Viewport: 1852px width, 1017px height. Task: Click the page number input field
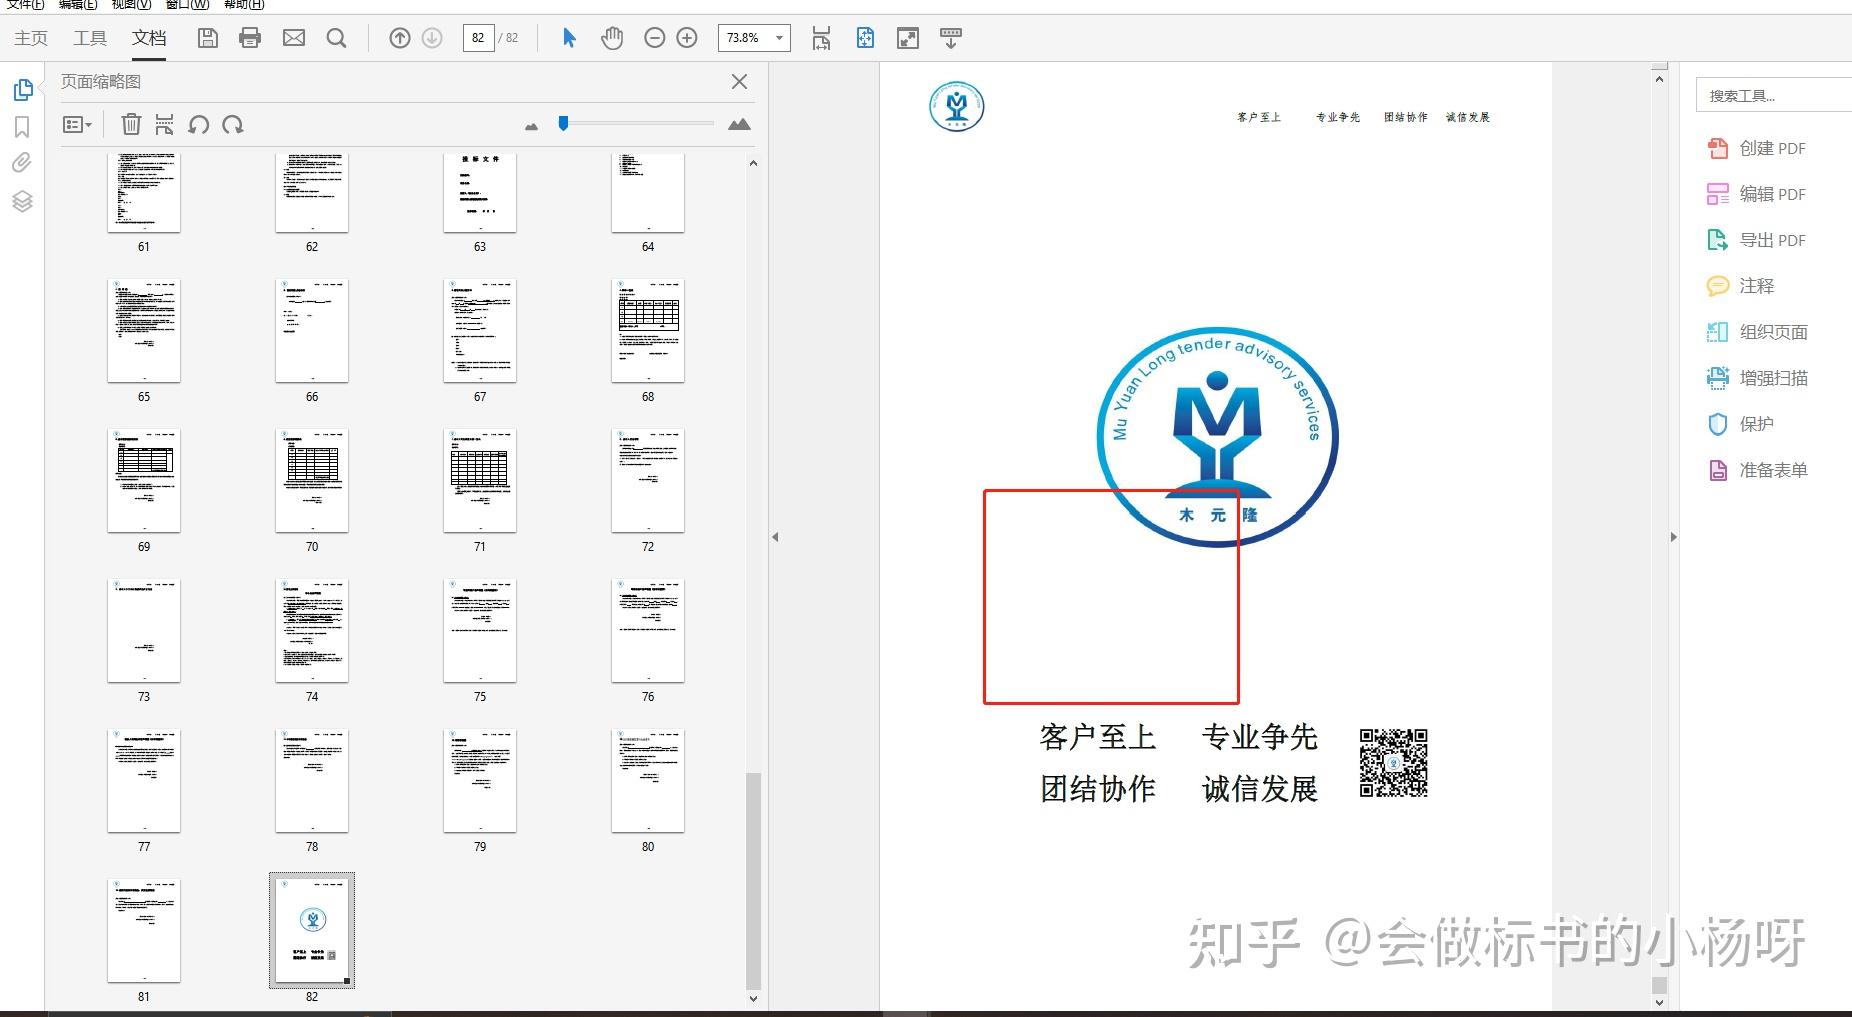coord(478,38)
